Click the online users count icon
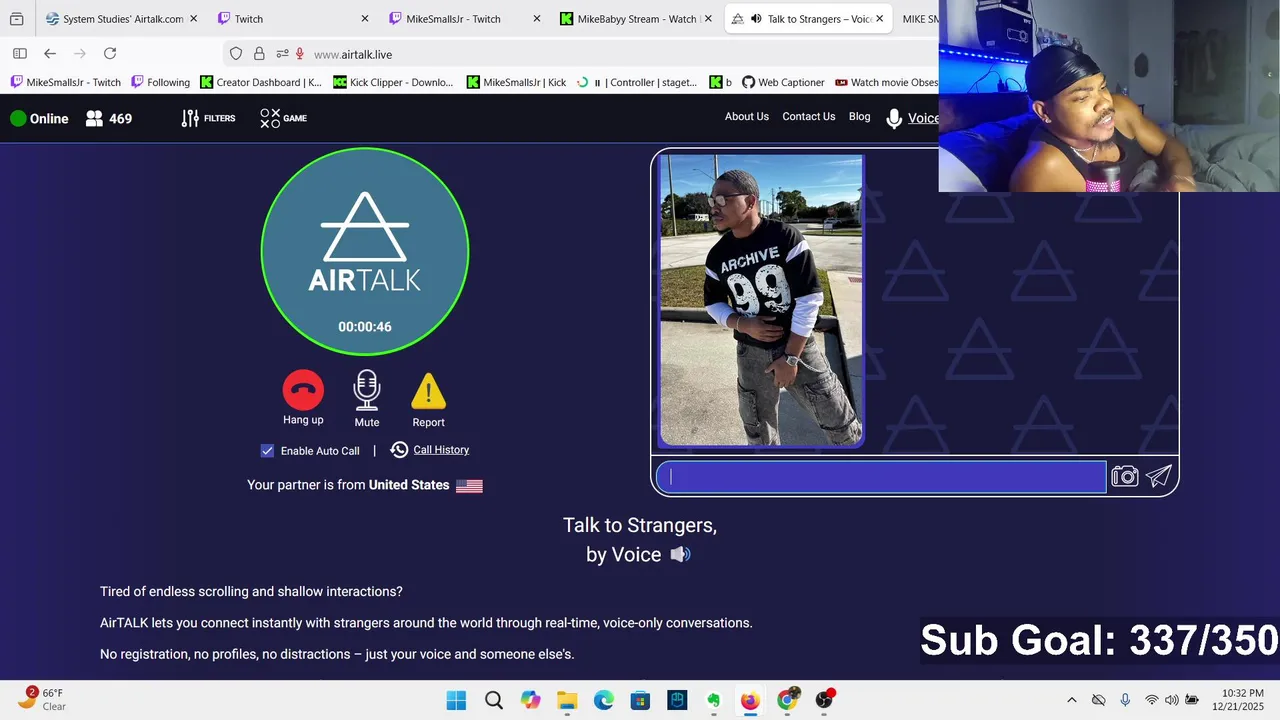 [95, 118]
